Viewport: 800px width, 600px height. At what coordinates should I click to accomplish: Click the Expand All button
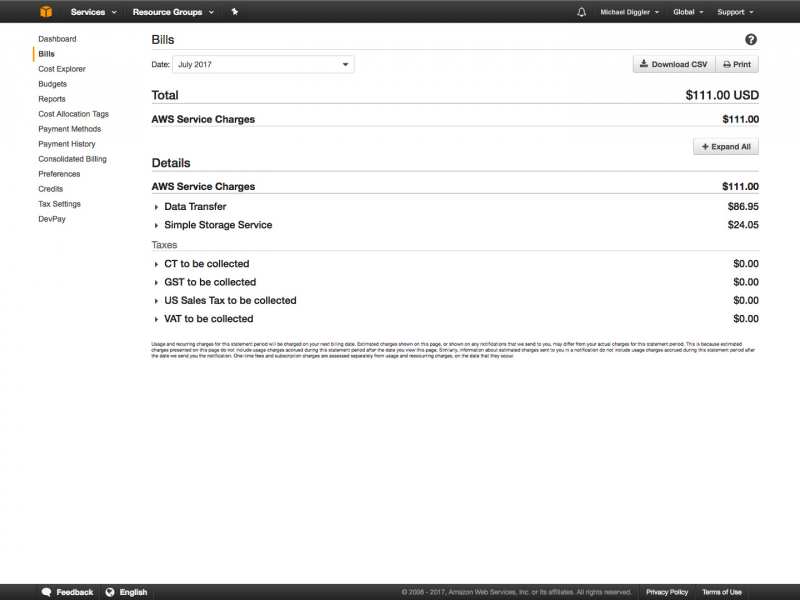point(726,146)
